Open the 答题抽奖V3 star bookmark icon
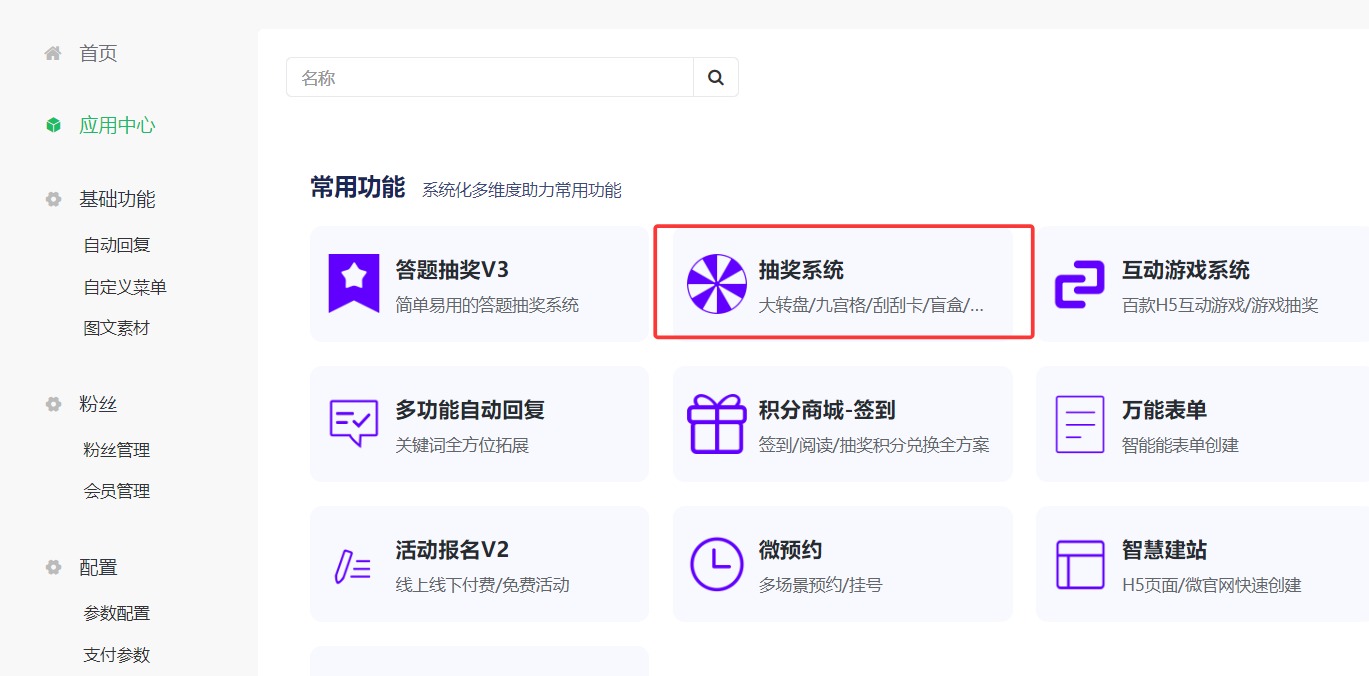1369x676 pixels. pyautogui.click(x=354, y=283)
